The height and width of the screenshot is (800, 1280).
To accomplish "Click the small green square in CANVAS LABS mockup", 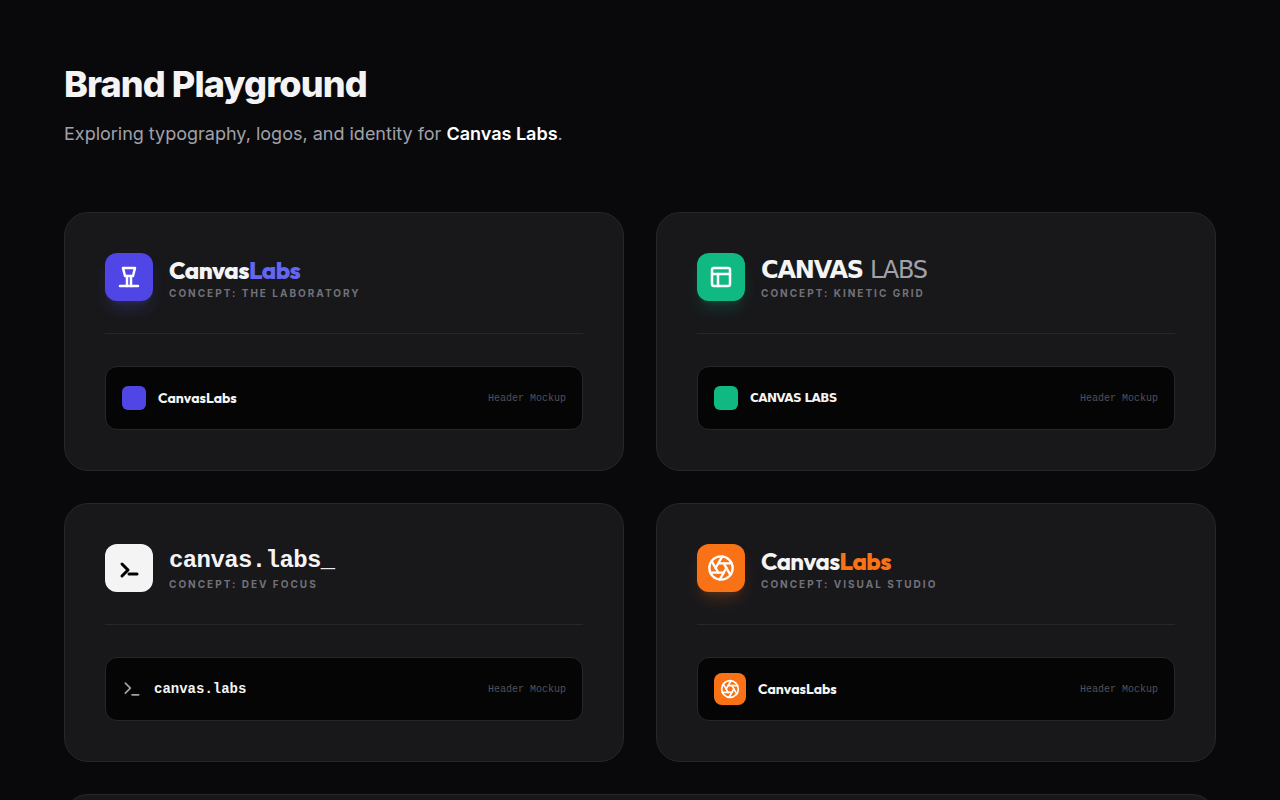I will click(x=726, y=398).
